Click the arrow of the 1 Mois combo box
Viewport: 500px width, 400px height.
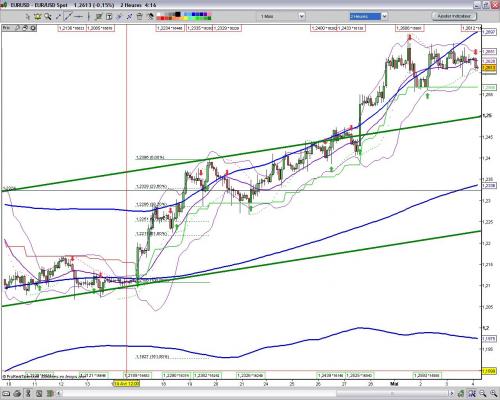(x=302, y=16)
